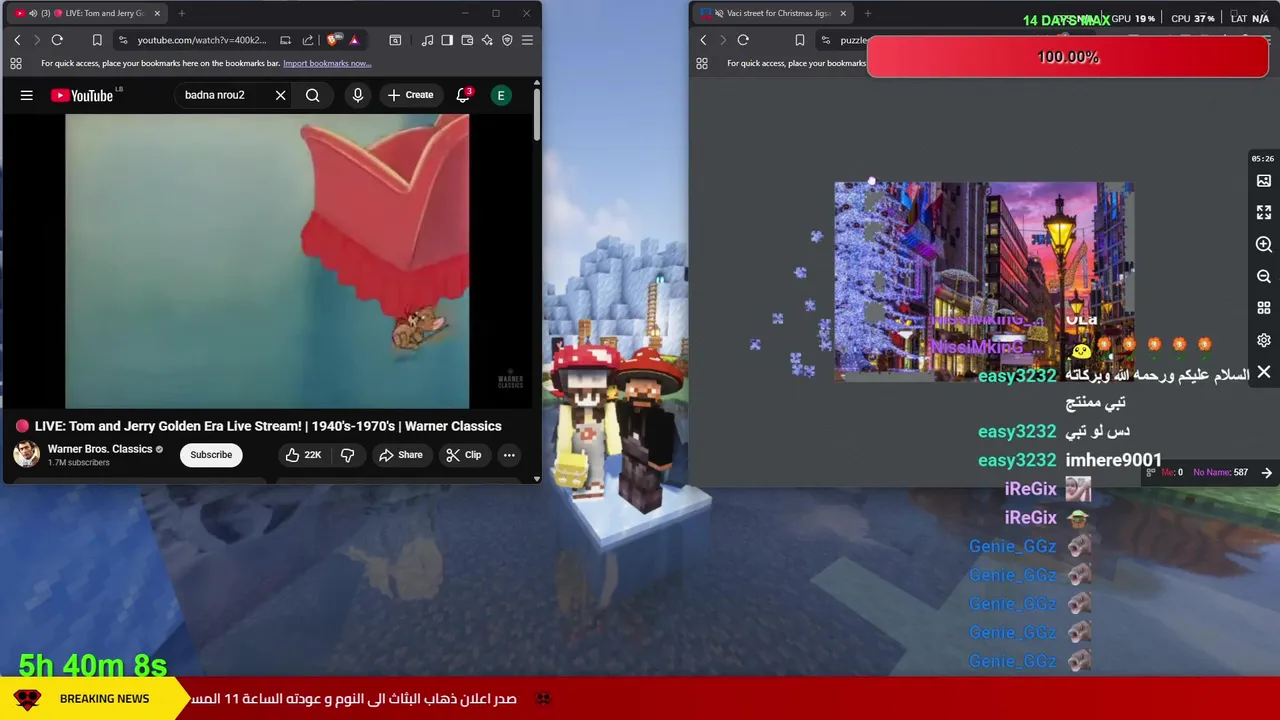Reload the puzzle page

tap(743, 40)
